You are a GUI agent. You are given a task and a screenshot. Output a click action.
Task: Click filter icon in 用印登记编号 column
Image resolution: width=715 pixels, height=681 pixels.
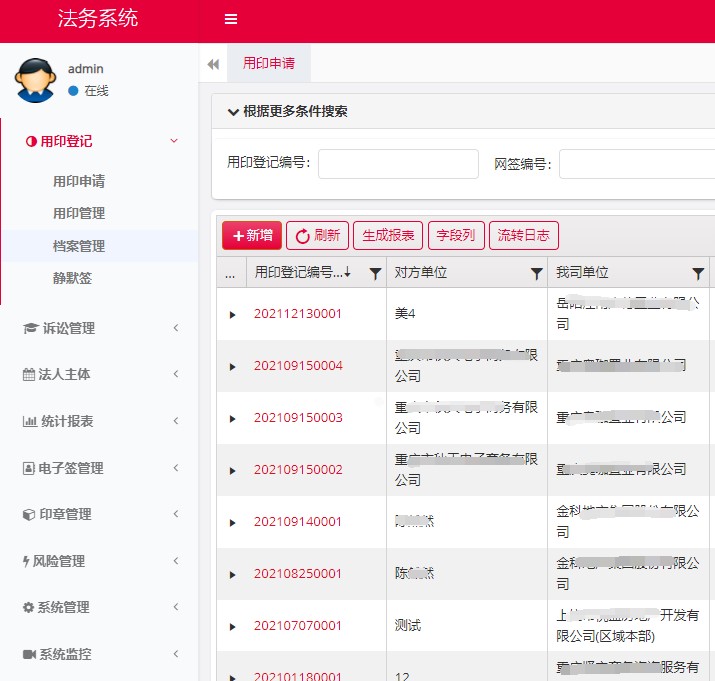point(375,273)
